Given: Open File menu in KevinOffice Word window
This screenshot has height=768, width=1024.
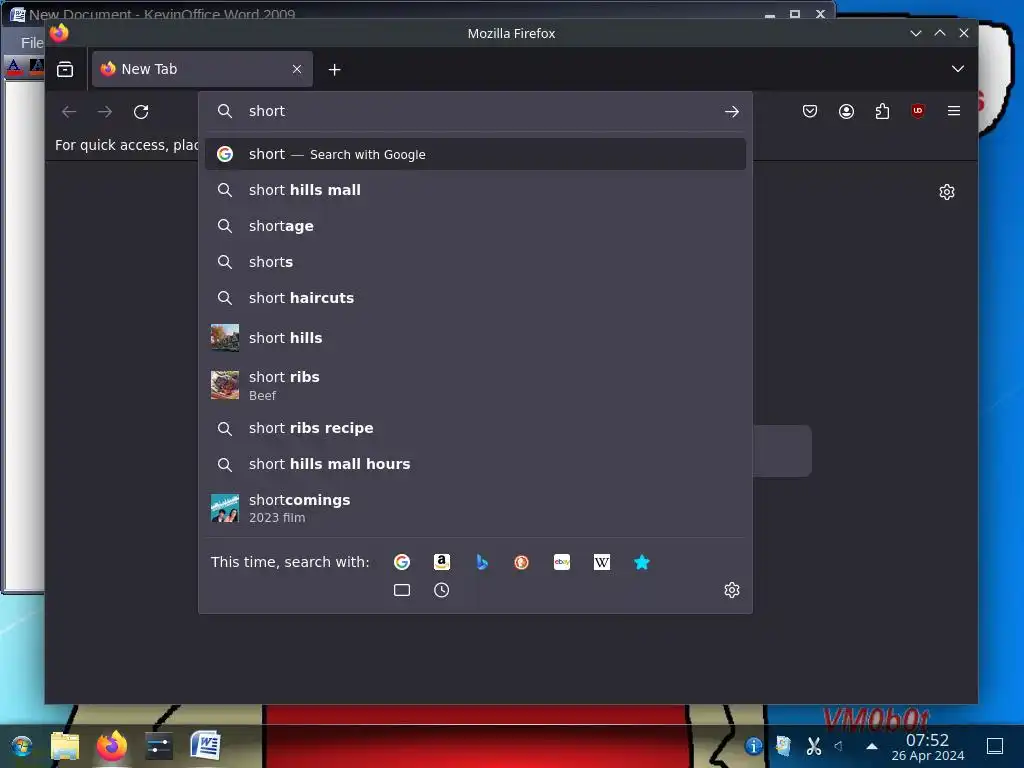Looking at the screenshot, I should [31, 43].
